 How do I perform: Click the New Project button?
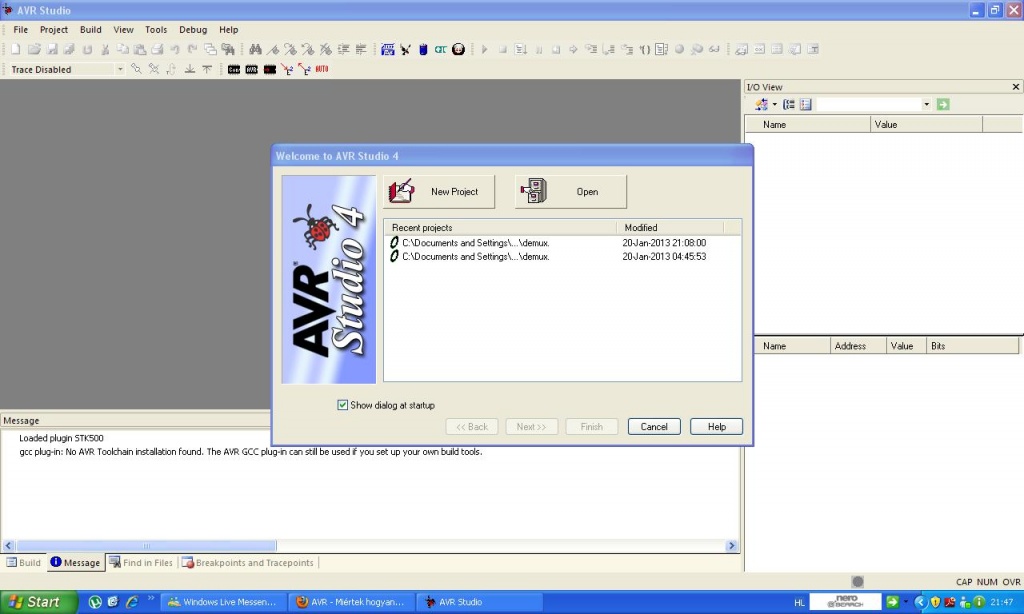point(439,191)
